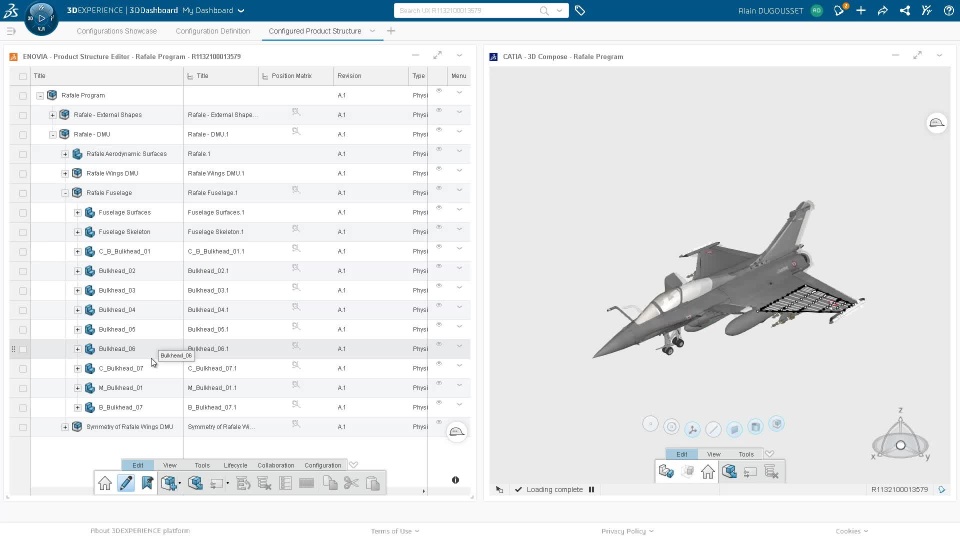Open the Configuration tab in ENOVIA toolbar
This screenshot has height=540, width=960.
tap(323, 465)
